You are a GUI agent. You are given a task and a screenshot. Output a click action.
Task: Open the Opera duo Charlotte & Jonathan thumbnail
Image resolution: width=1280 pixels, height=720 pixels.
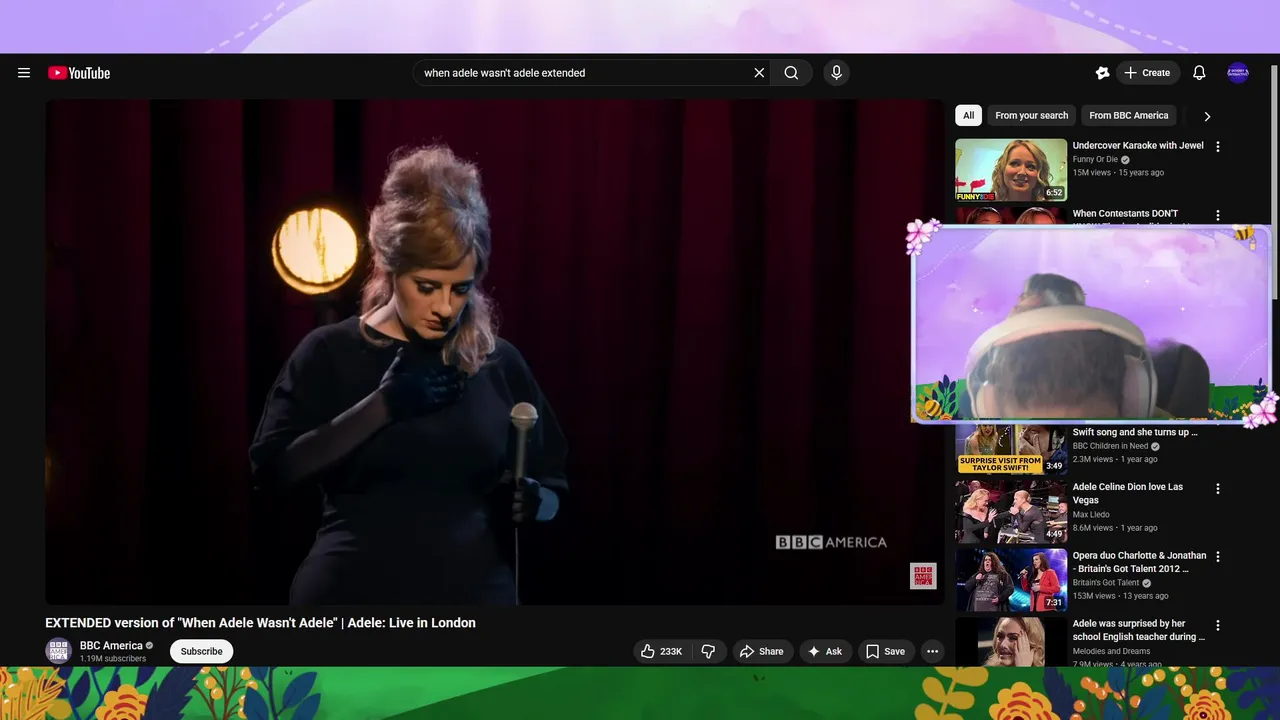[1011, 580]
